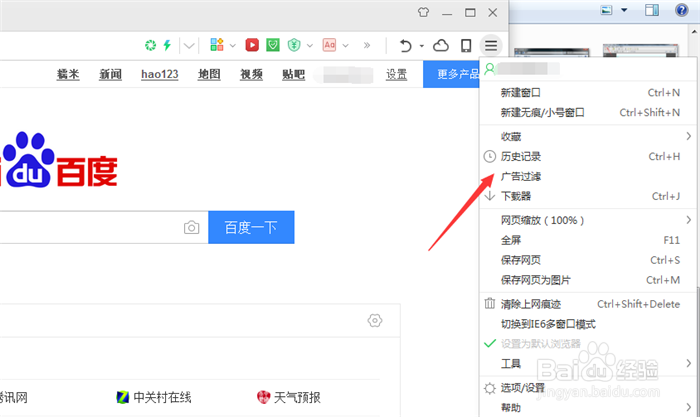Screen dimensions: 700x417
Task: Click the 百度一下 search button
Action: pos(251,227)
